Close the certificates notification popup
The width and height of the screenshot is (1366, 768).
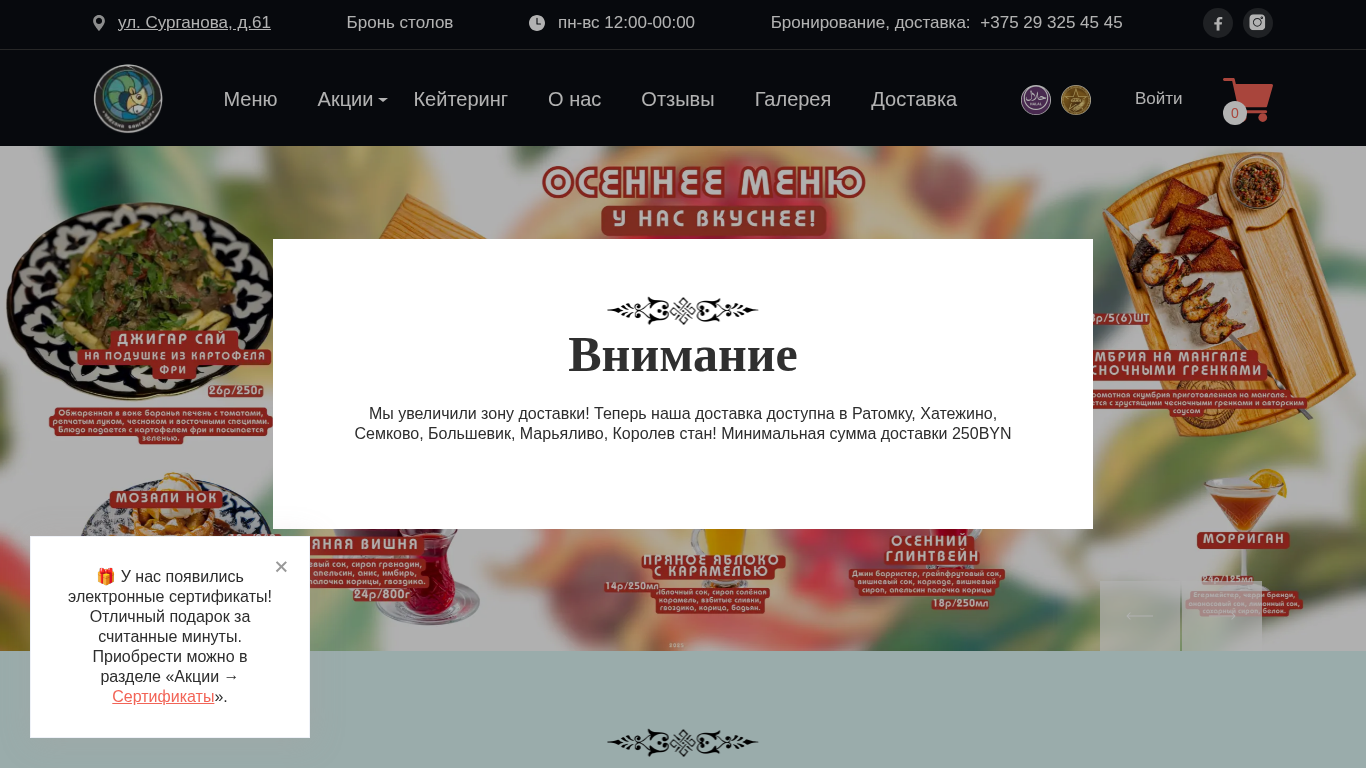(x=281, y=567)
